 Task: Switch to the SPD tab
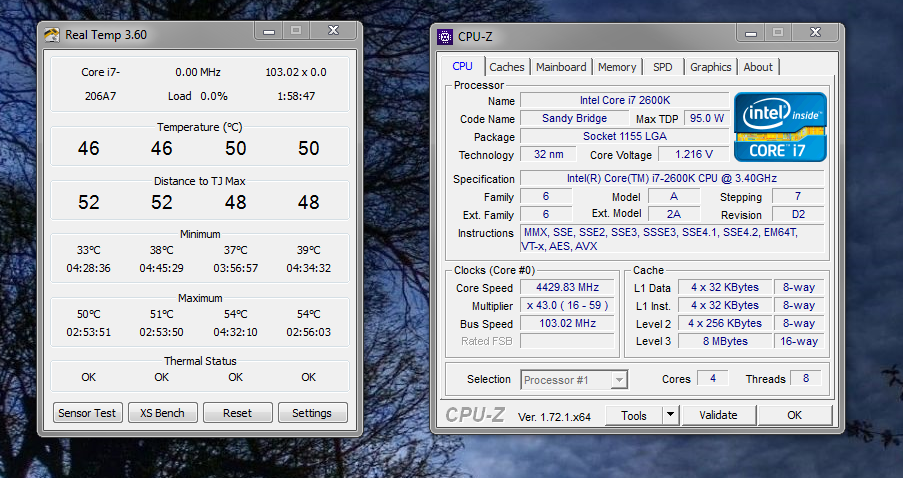click(662, 67)
